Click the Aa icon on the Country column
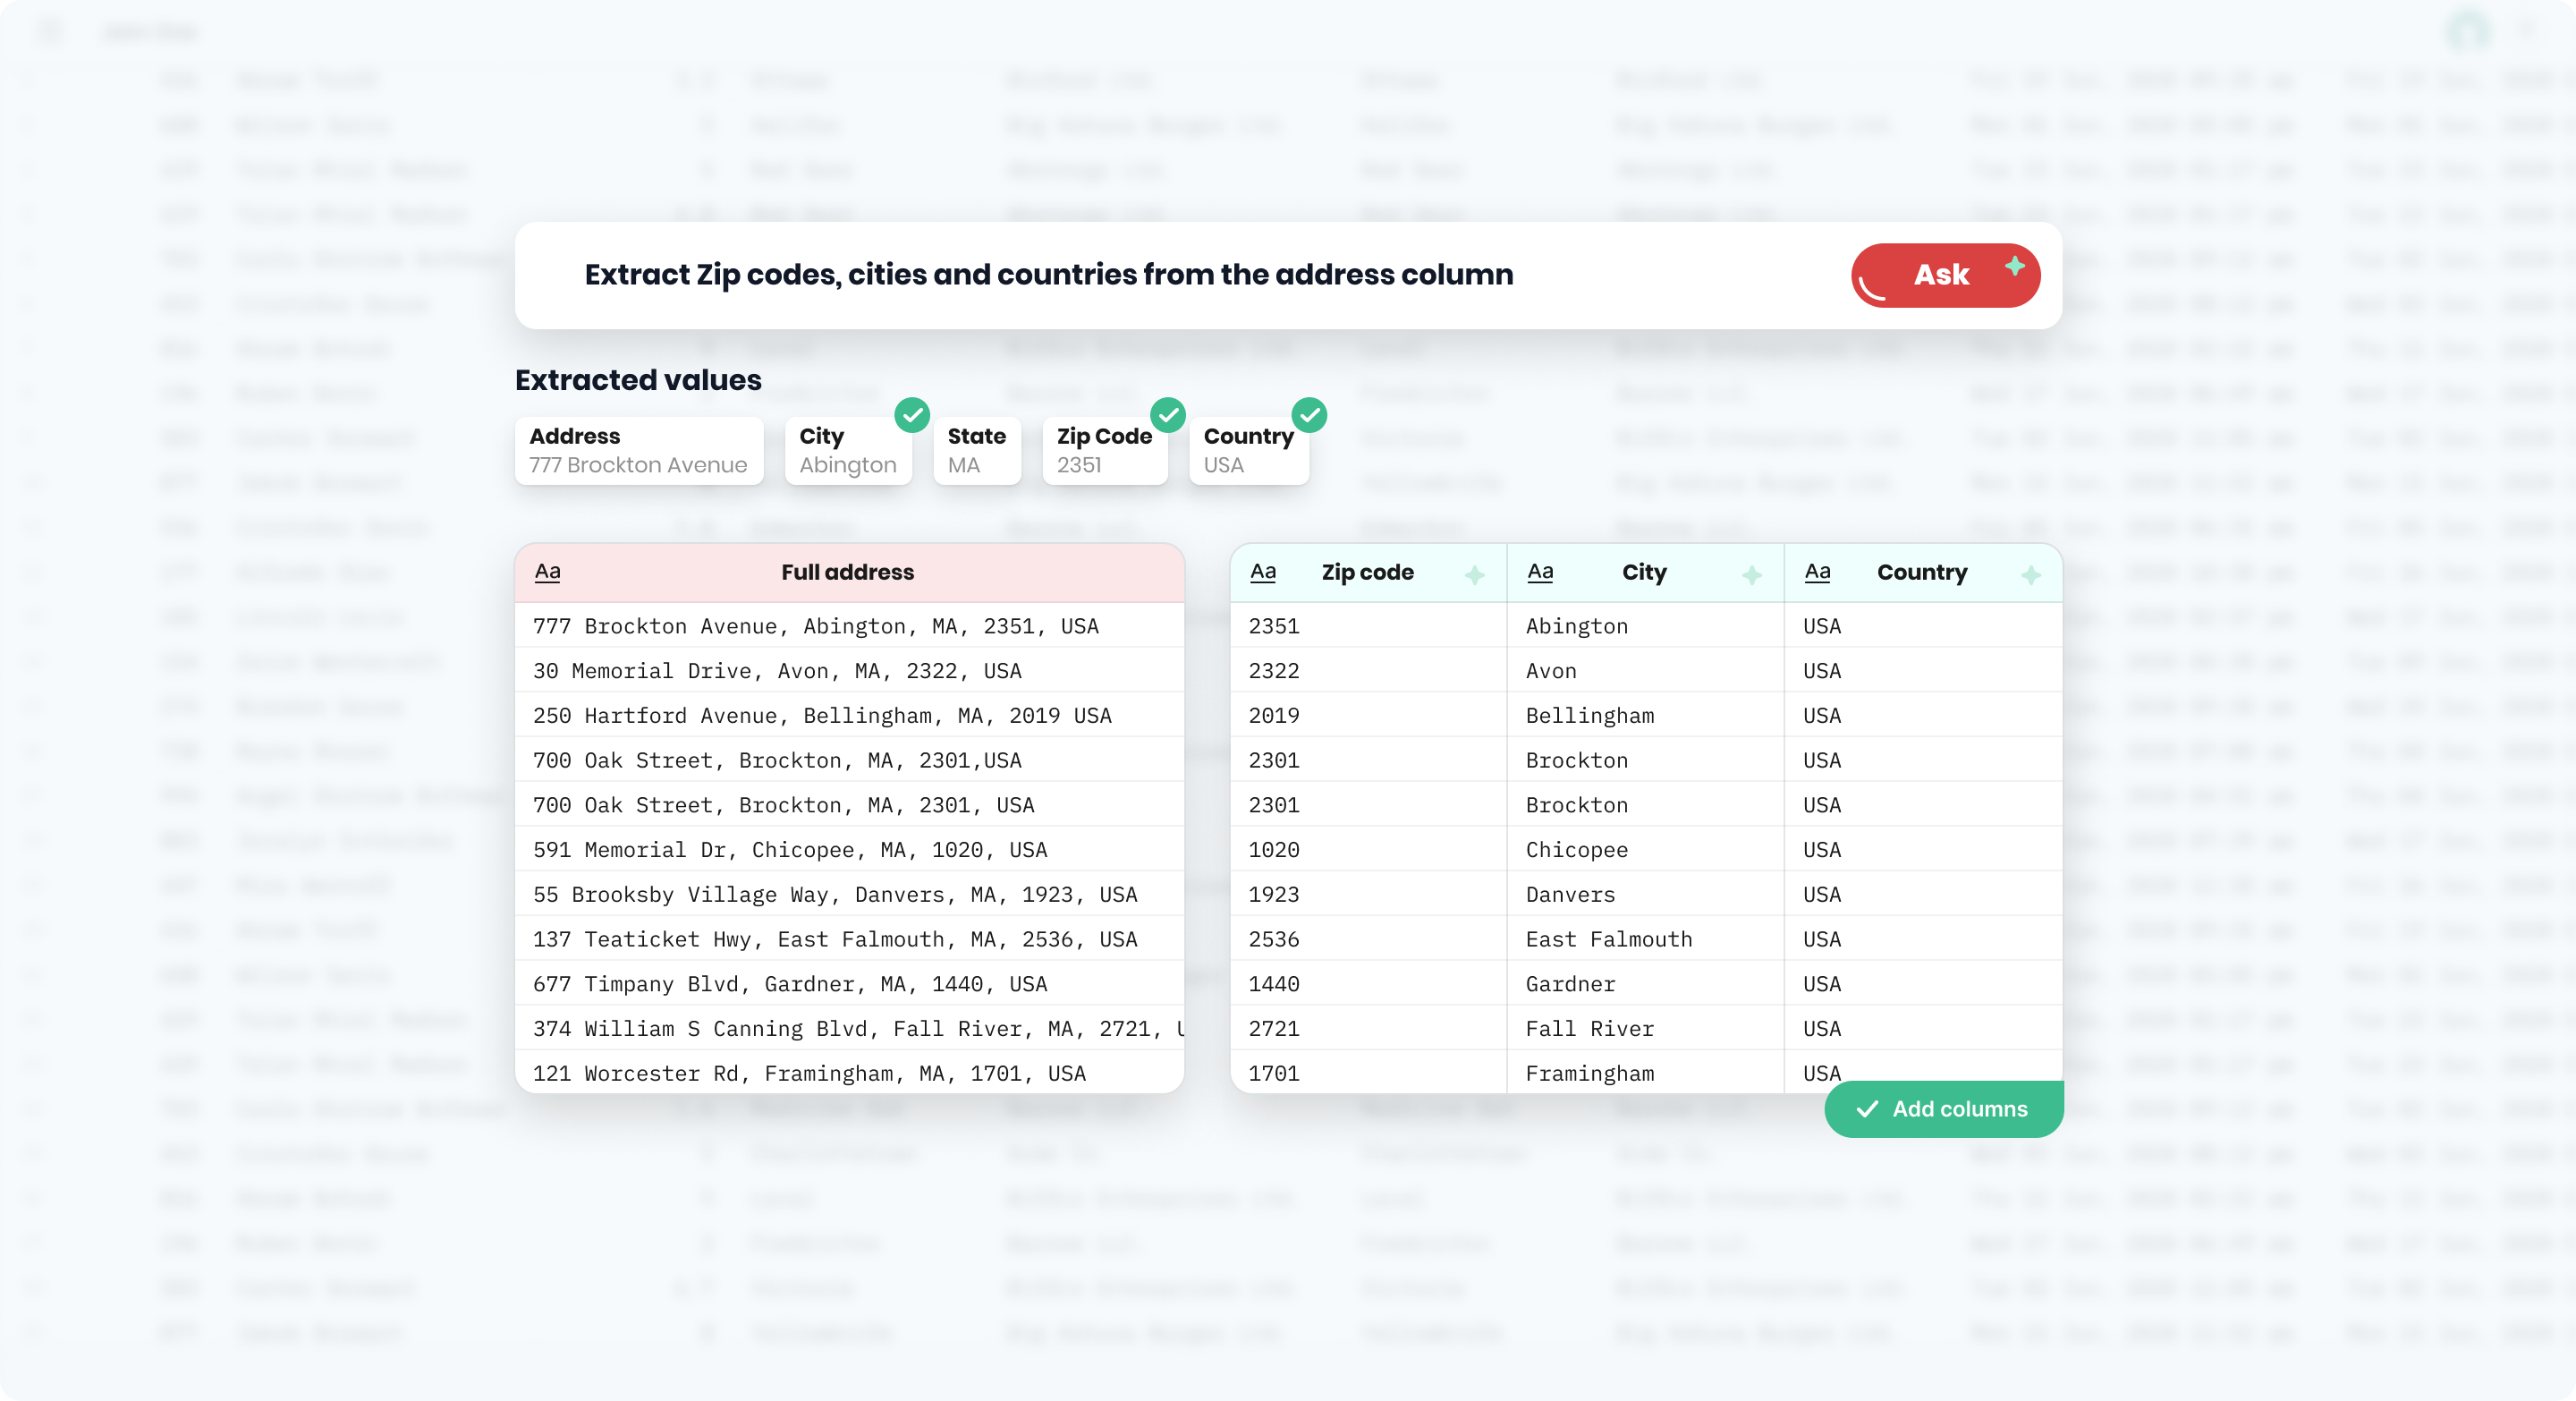 point(1818,572)
